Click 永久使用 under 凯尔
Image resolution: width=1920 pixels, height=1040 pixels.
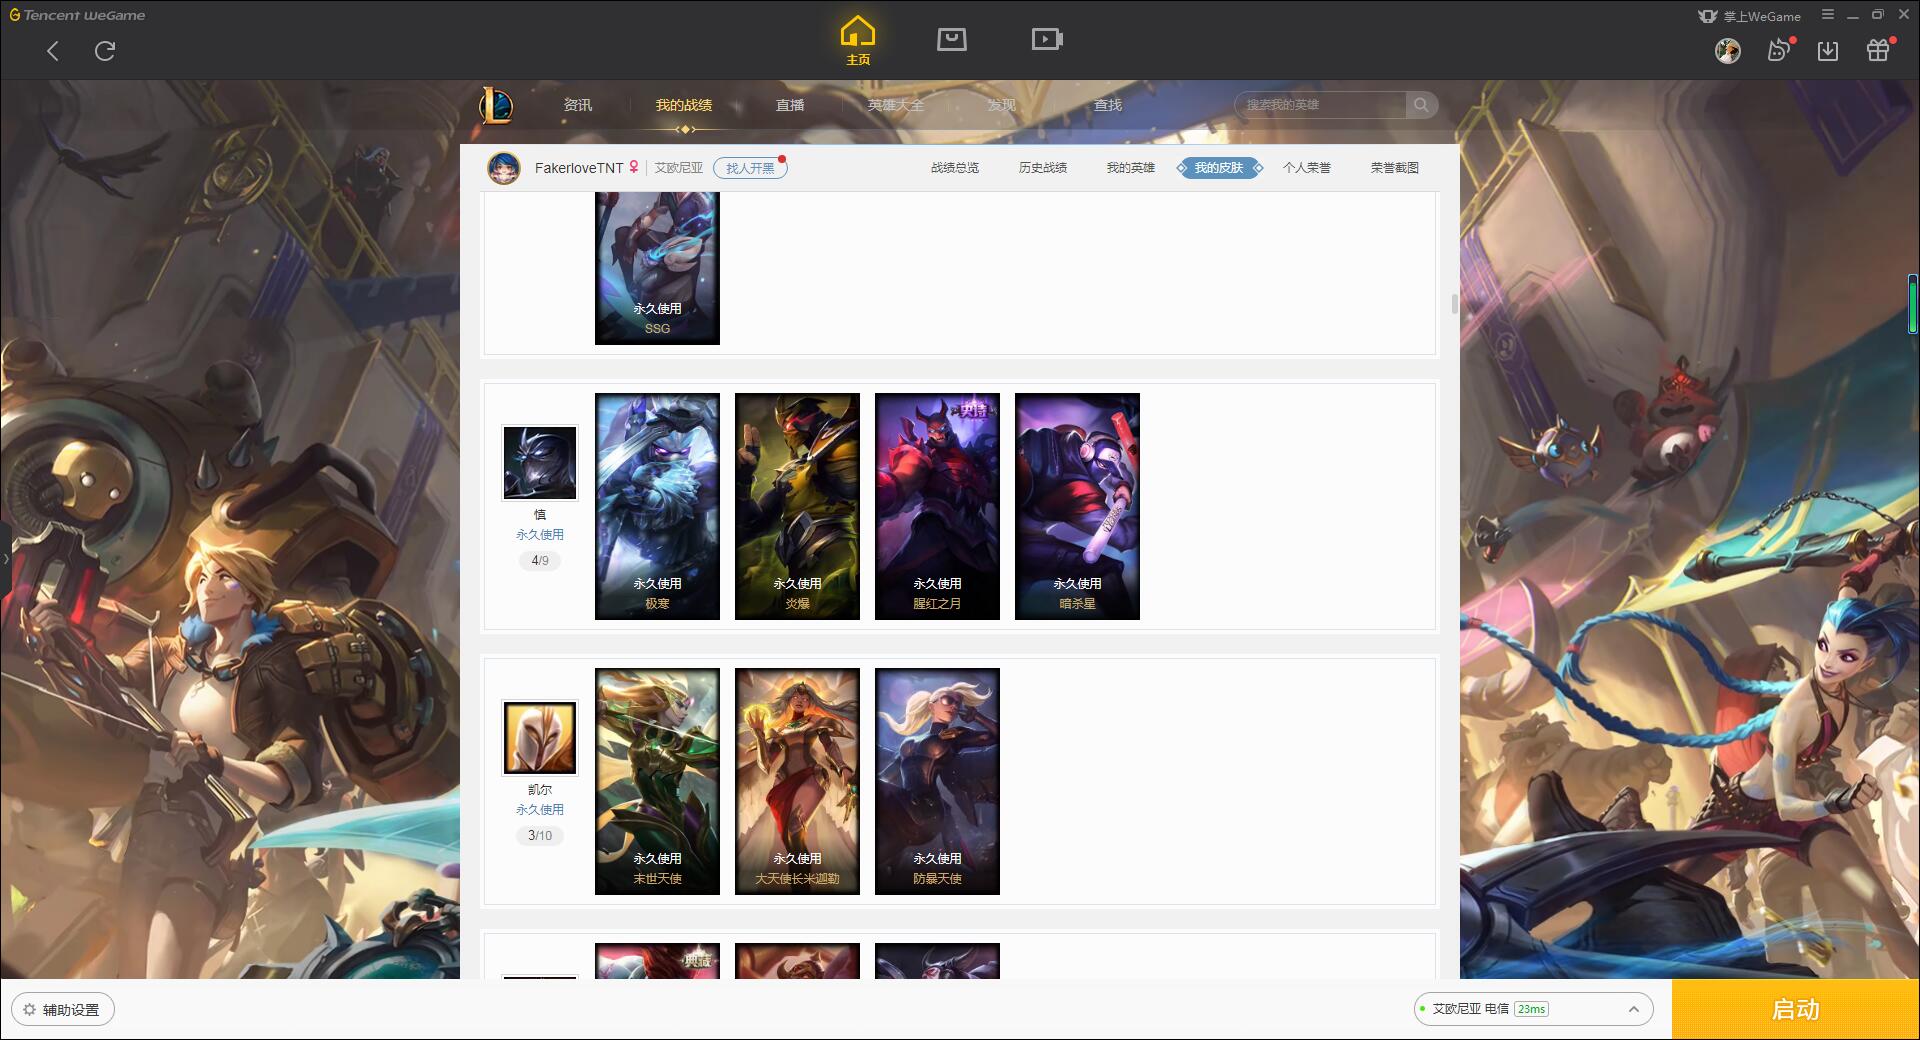tap(540, 810)
